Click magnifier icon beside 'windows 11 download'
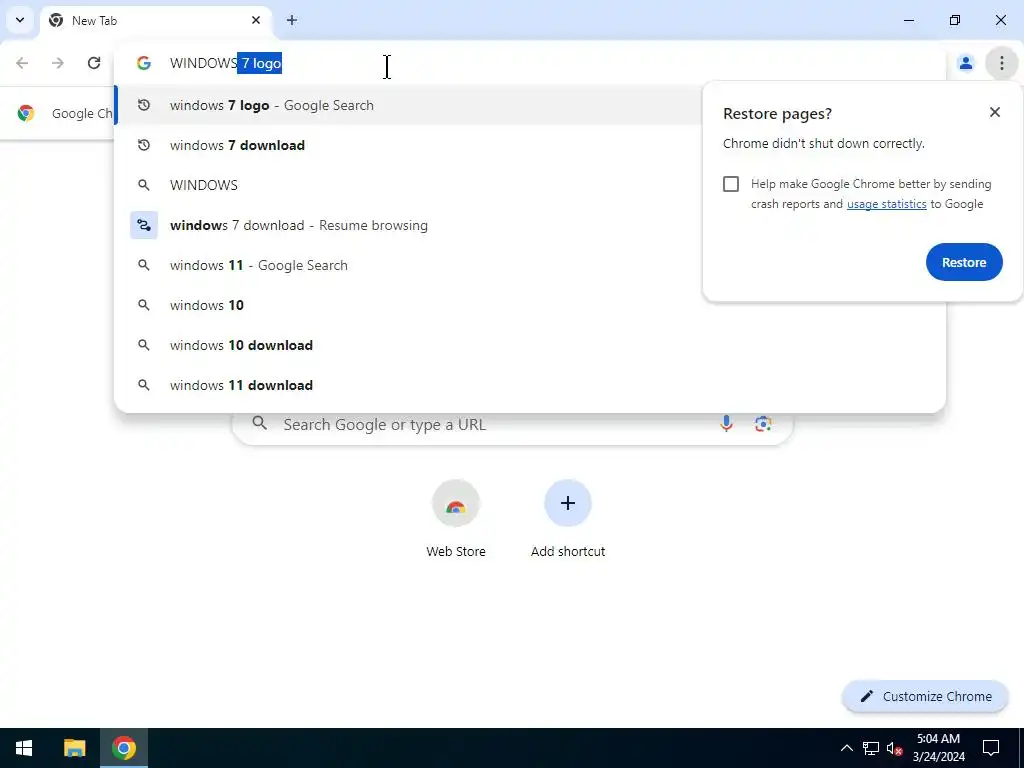 [x=144, y=385]
